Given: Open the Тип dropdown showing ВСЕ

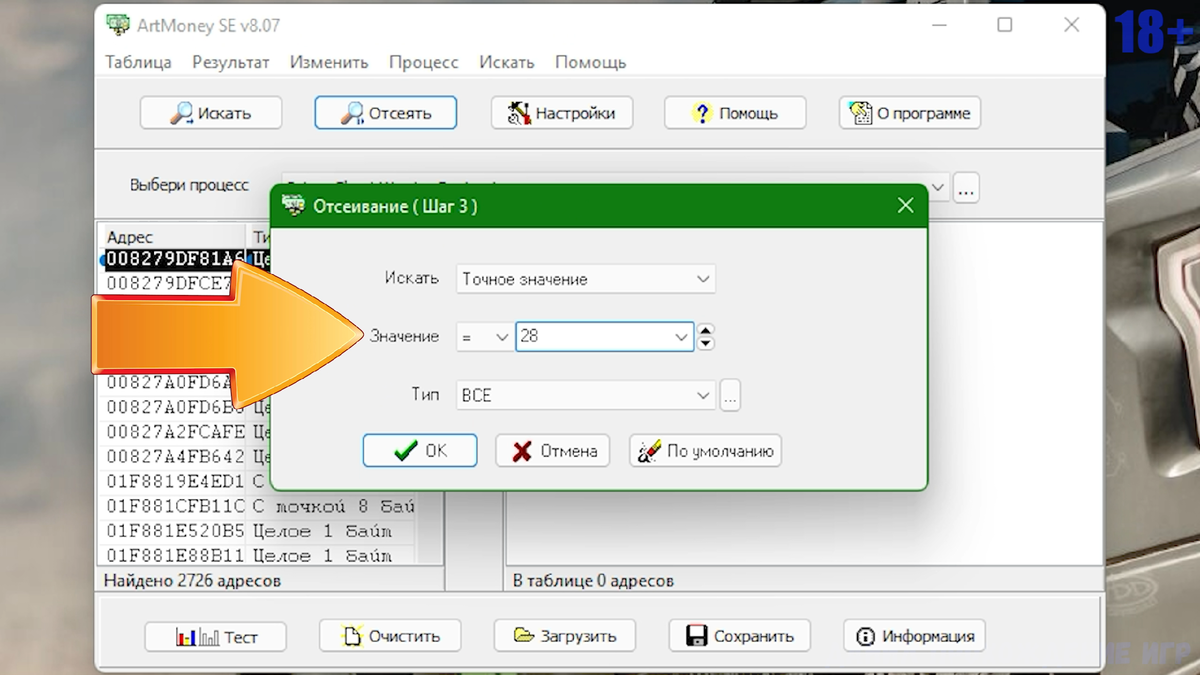Looking at the screenshot, I should click(x=585, y=395).
